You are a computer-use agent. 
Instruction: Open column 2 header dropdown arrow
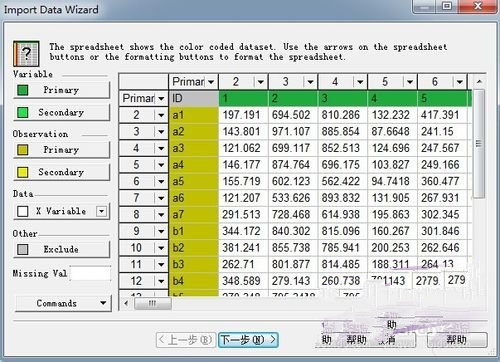[x=260, y=82]
